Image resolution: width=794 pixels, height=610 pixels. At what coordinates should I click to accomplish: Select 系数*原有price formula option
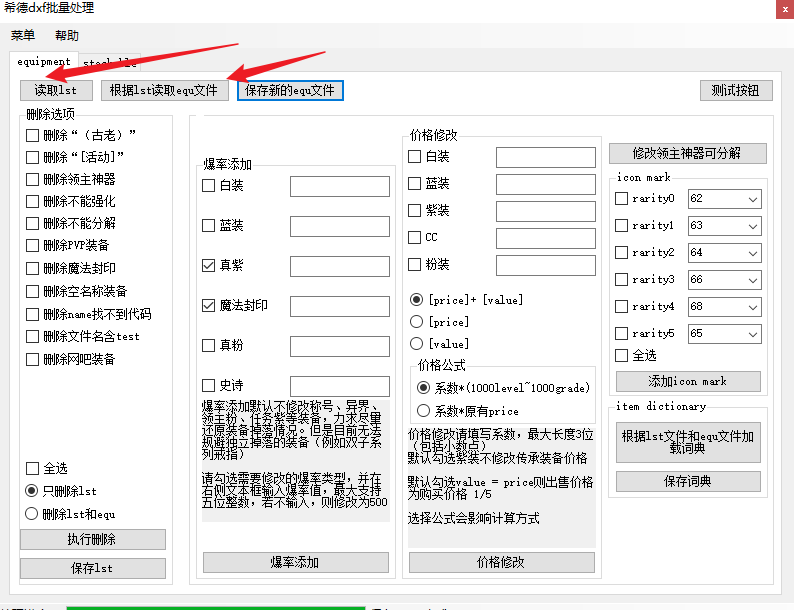(x=424, y=410)
